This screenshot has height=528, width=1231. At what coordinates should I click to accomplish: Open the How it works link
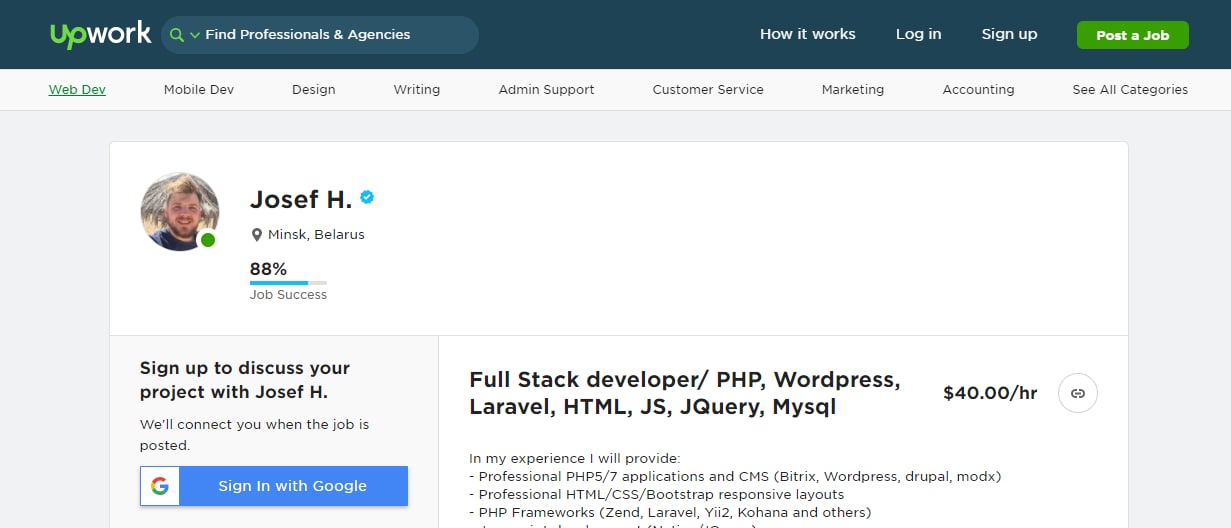807,34
